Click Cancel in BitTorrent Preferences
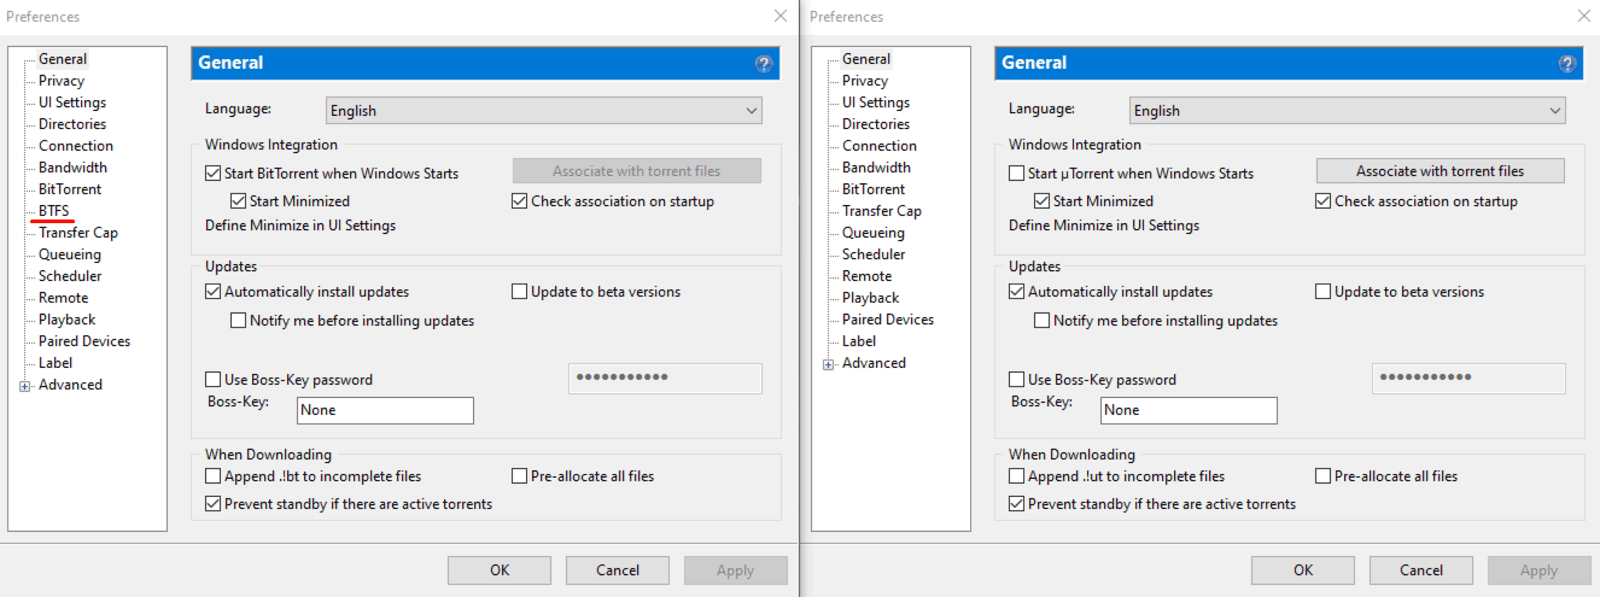The image size is (1600, 597). pos(617,570)
